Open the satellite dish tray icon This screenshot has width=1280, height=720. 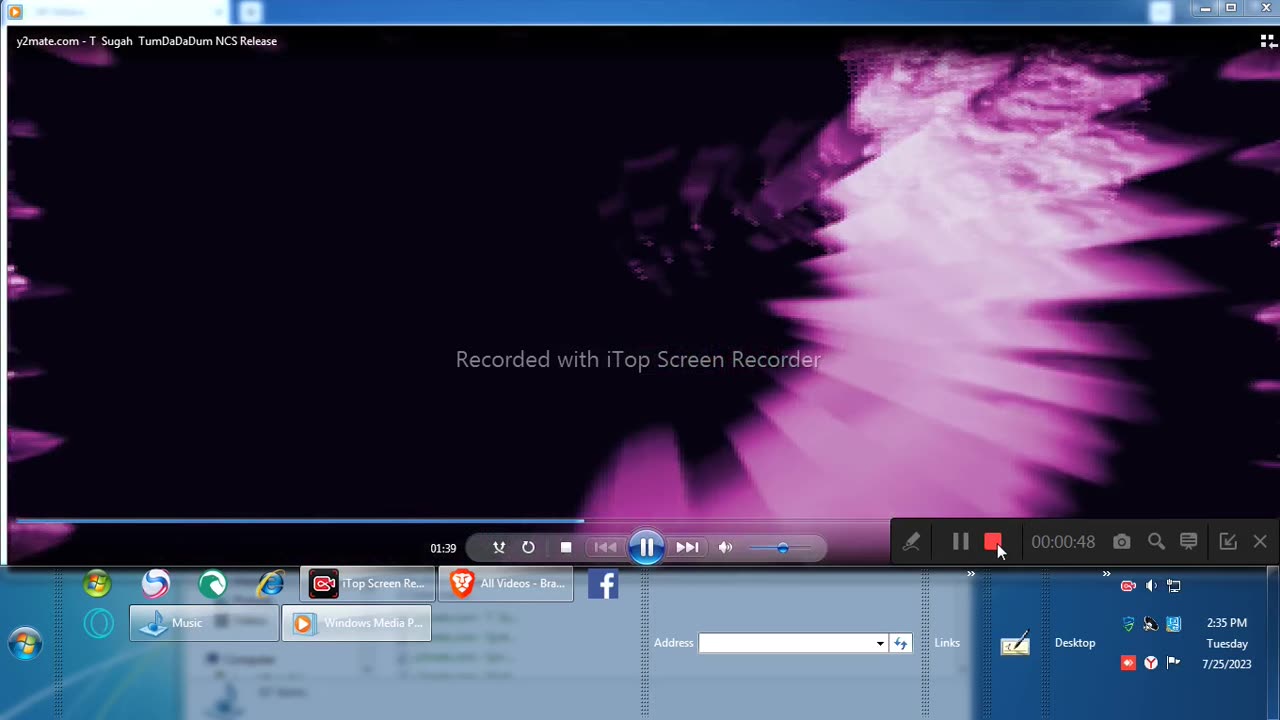(x=1151, y=624)
